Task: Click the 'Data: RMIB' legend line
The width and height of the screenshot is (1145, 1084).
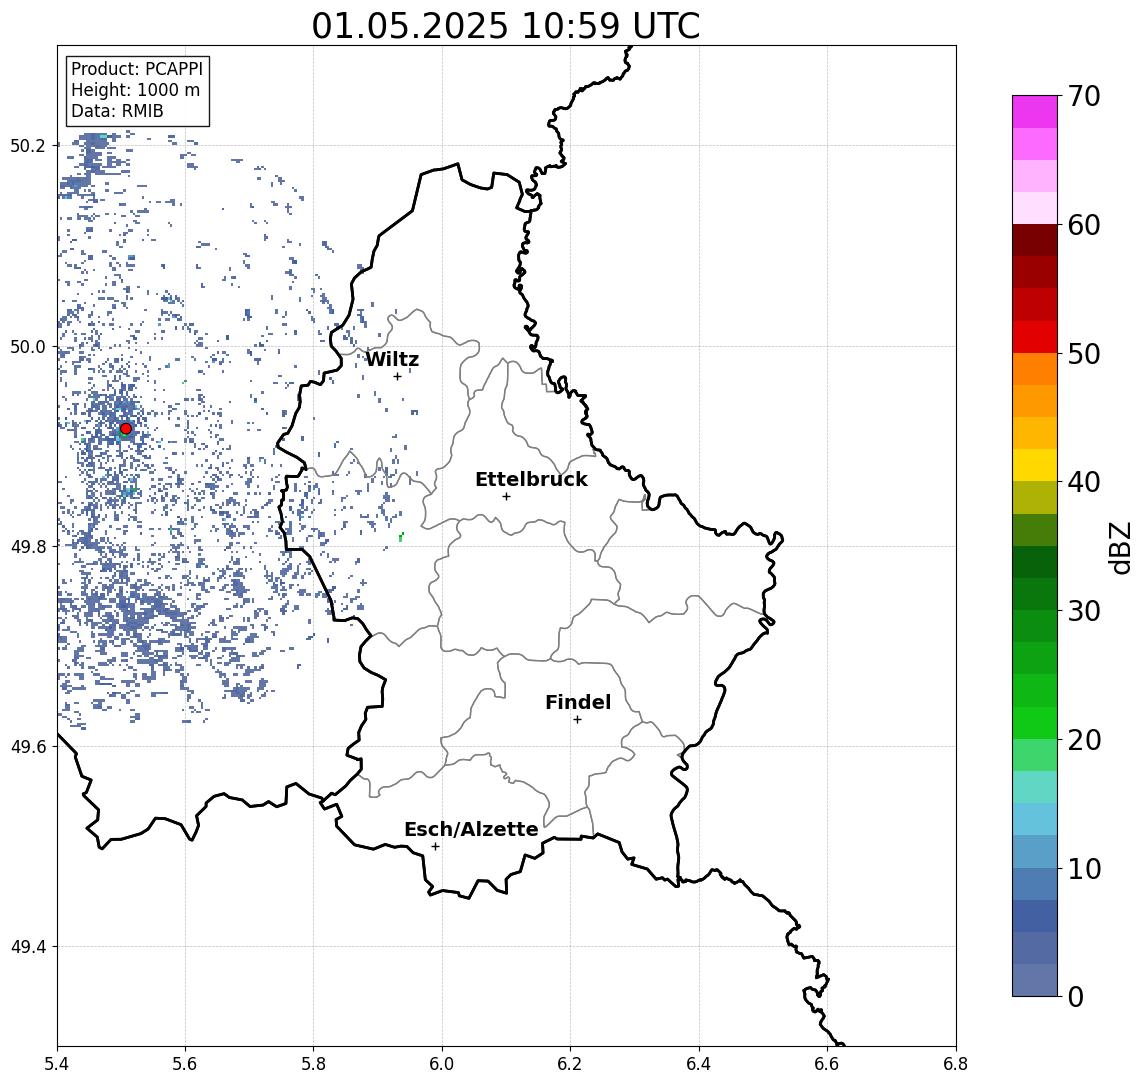Action: click(x=117, y=111)
